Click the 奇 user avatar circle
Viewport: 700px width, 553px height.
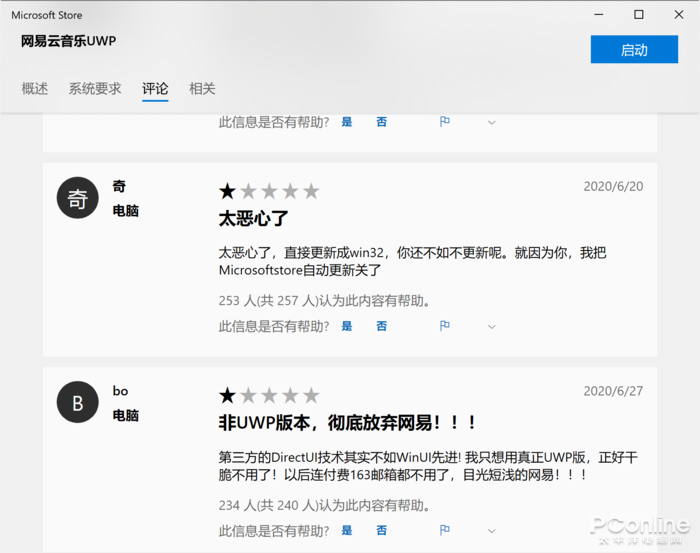click(x=78, y=198)
